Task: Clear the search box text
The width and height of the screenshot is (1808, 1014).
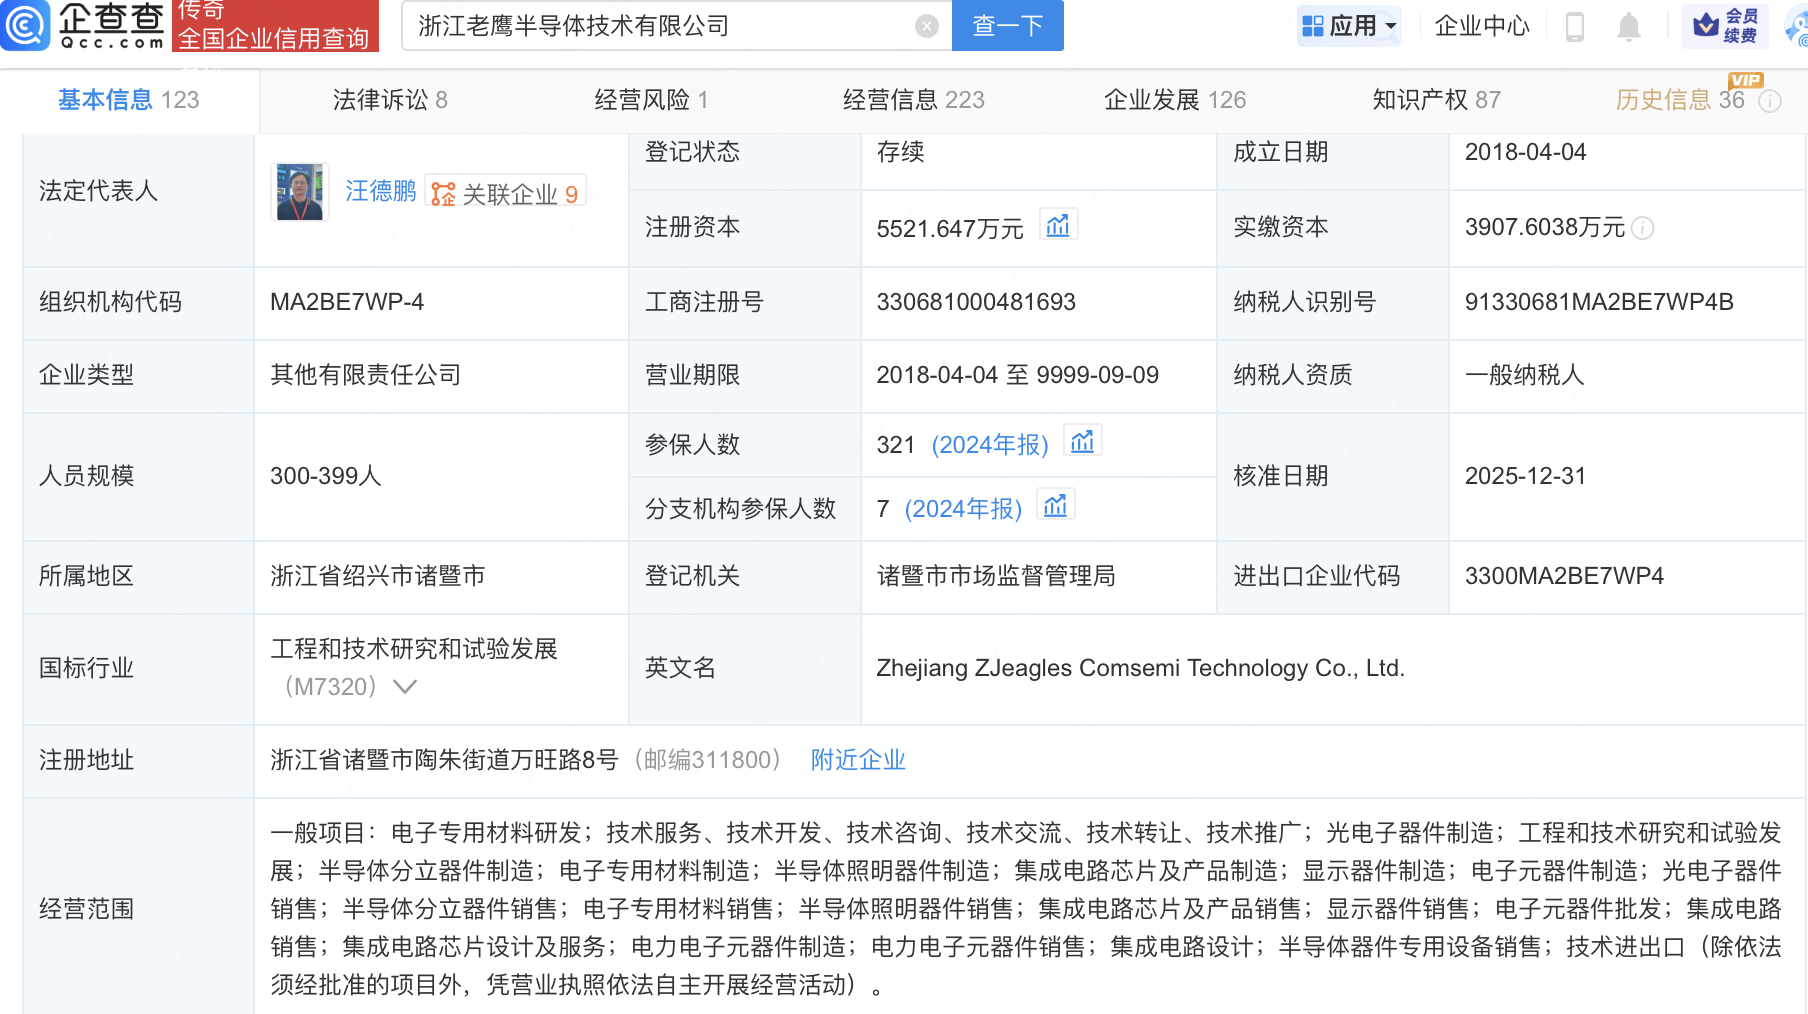Action: click(927, 26)
